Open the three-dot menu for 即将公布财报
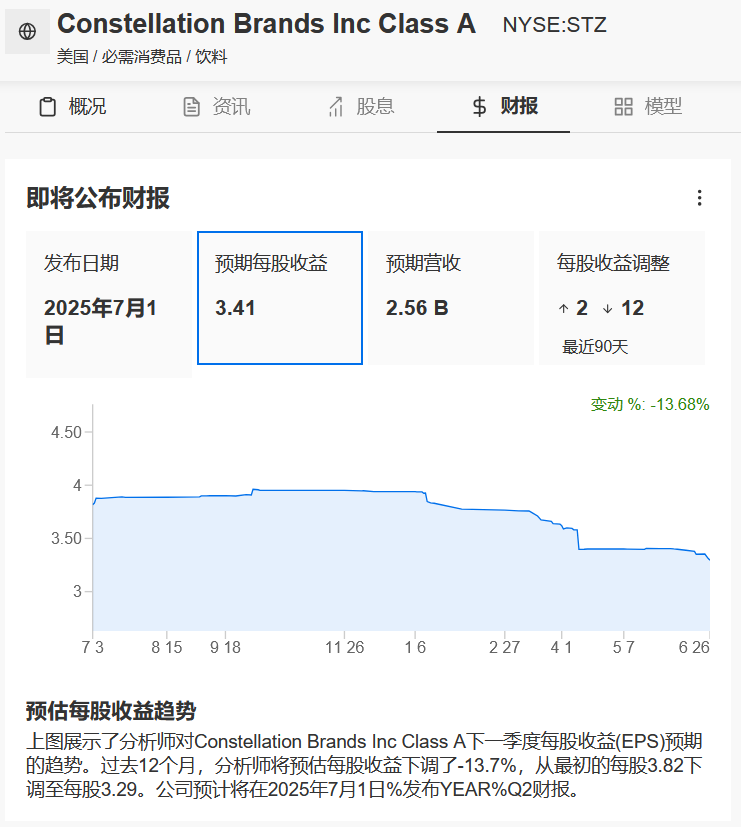 click(699, 198)
